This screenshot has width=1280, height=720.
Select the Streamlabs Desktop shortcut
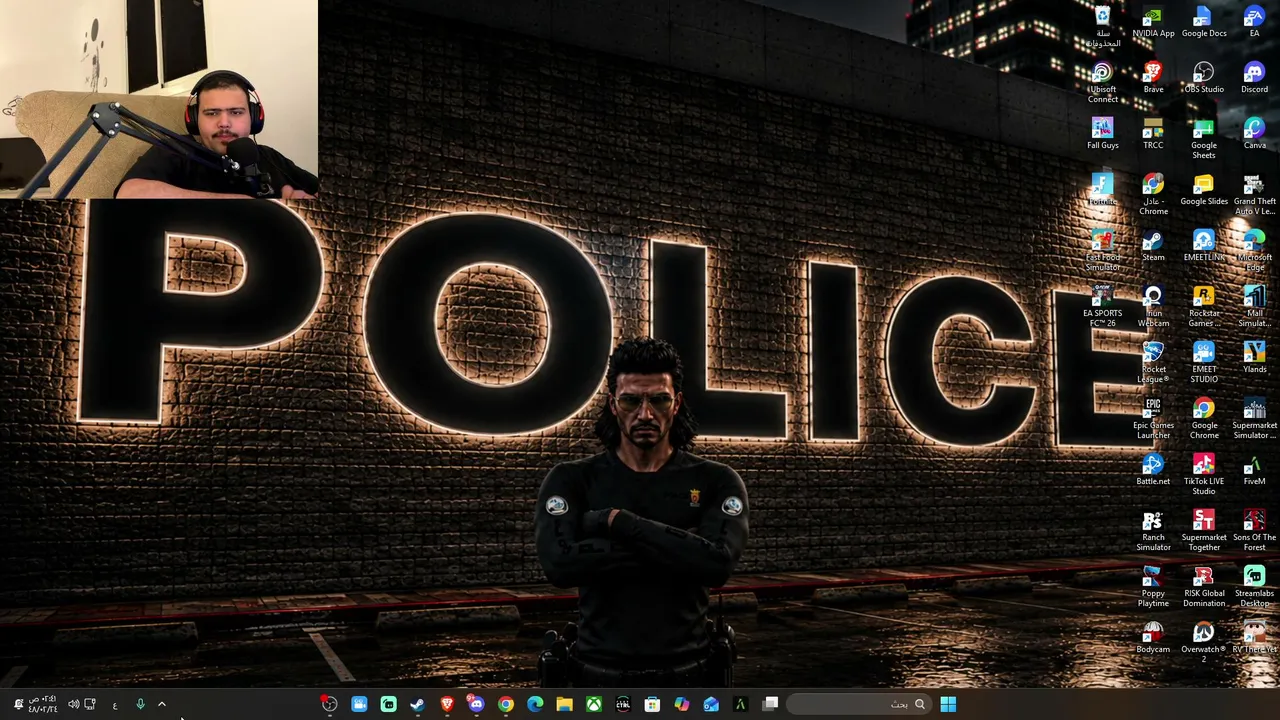(1254, 587)
